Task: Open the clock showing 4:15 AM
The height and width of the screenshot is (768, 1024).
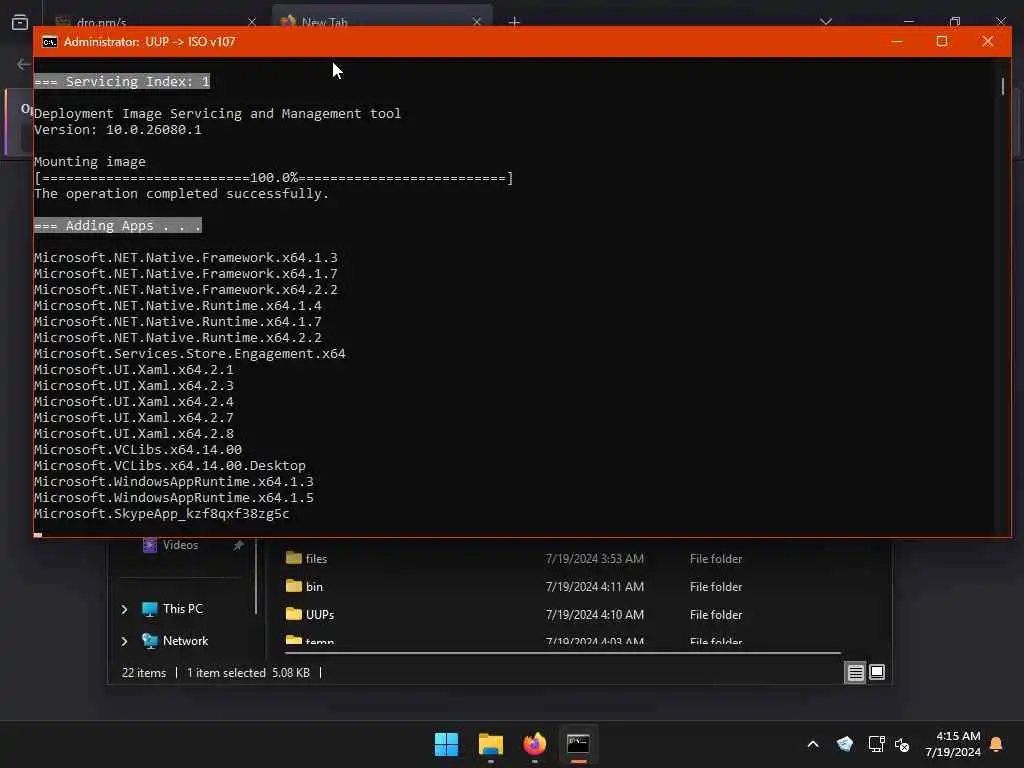Action: [x=952, y=744]
